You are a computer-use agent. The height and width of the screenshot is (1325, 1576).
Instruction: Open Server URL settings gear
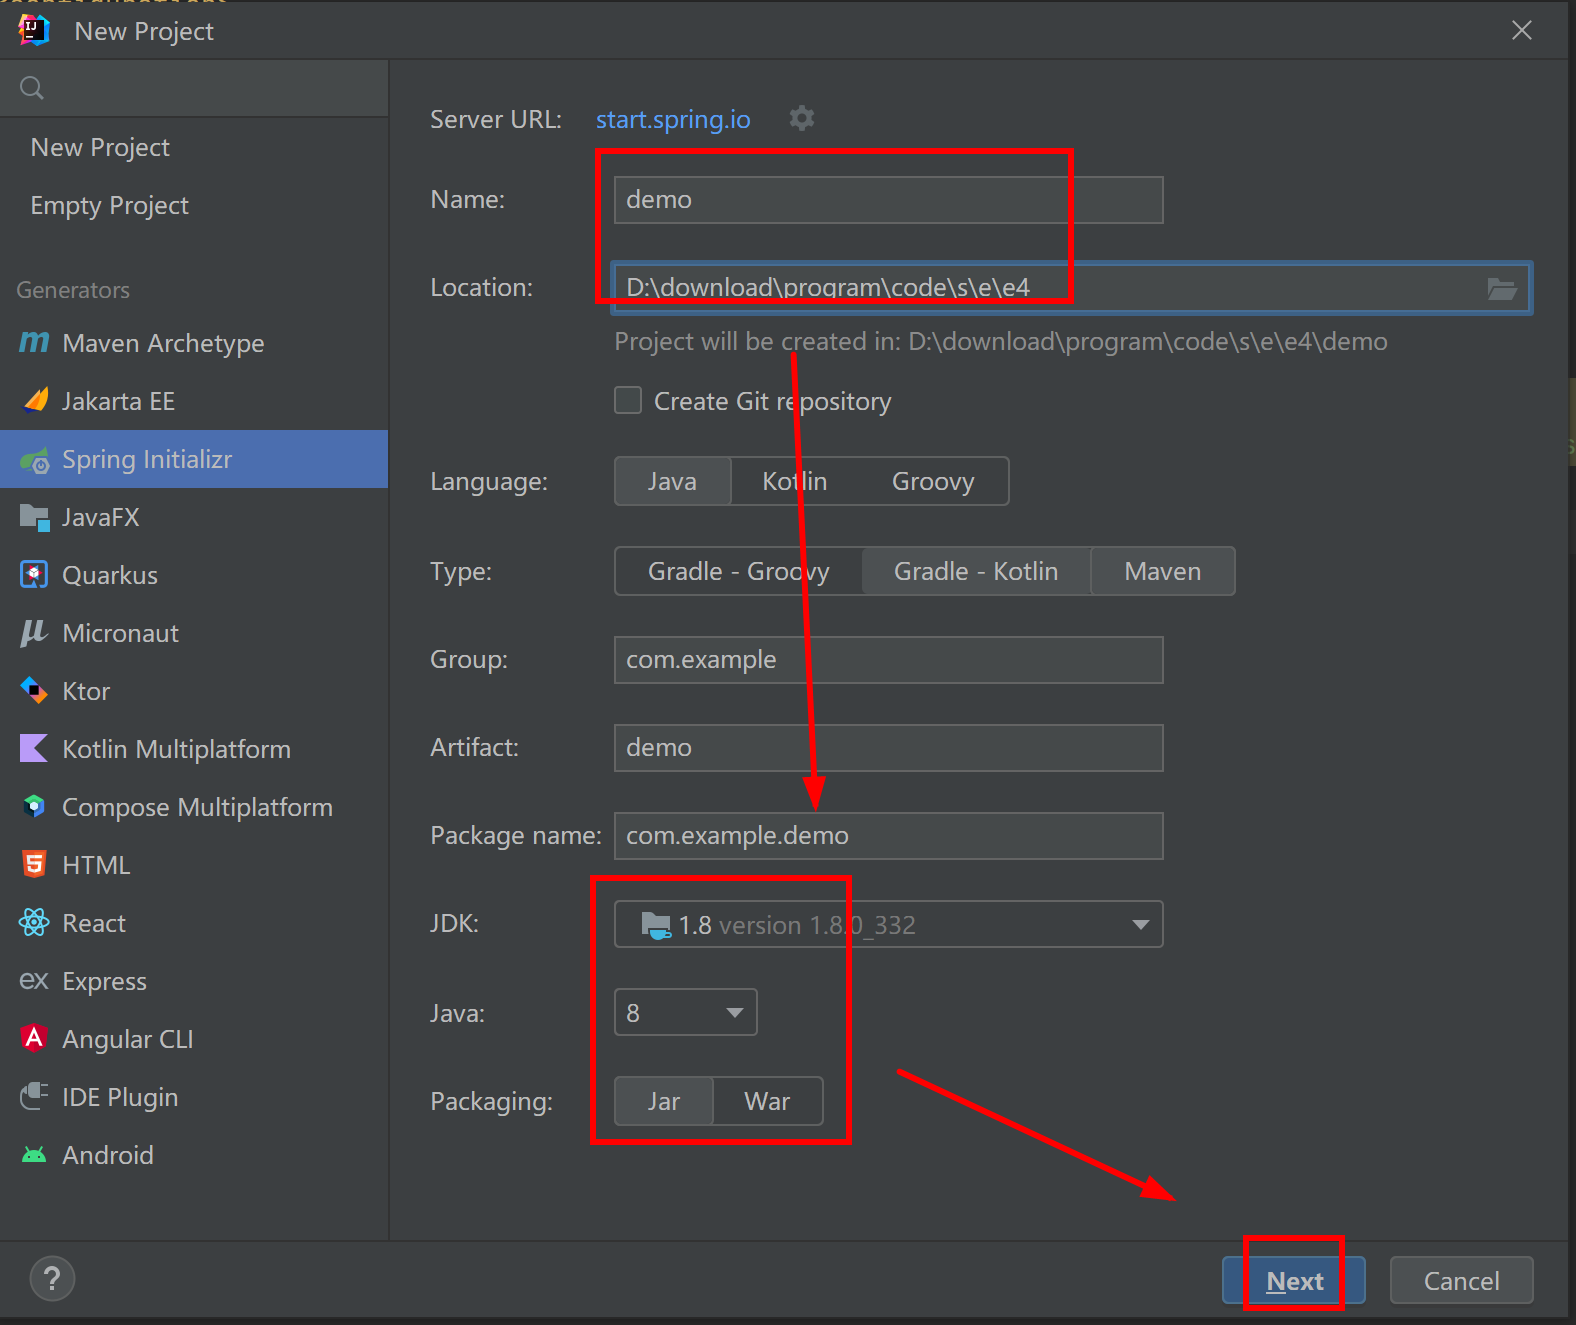point(802,118)
